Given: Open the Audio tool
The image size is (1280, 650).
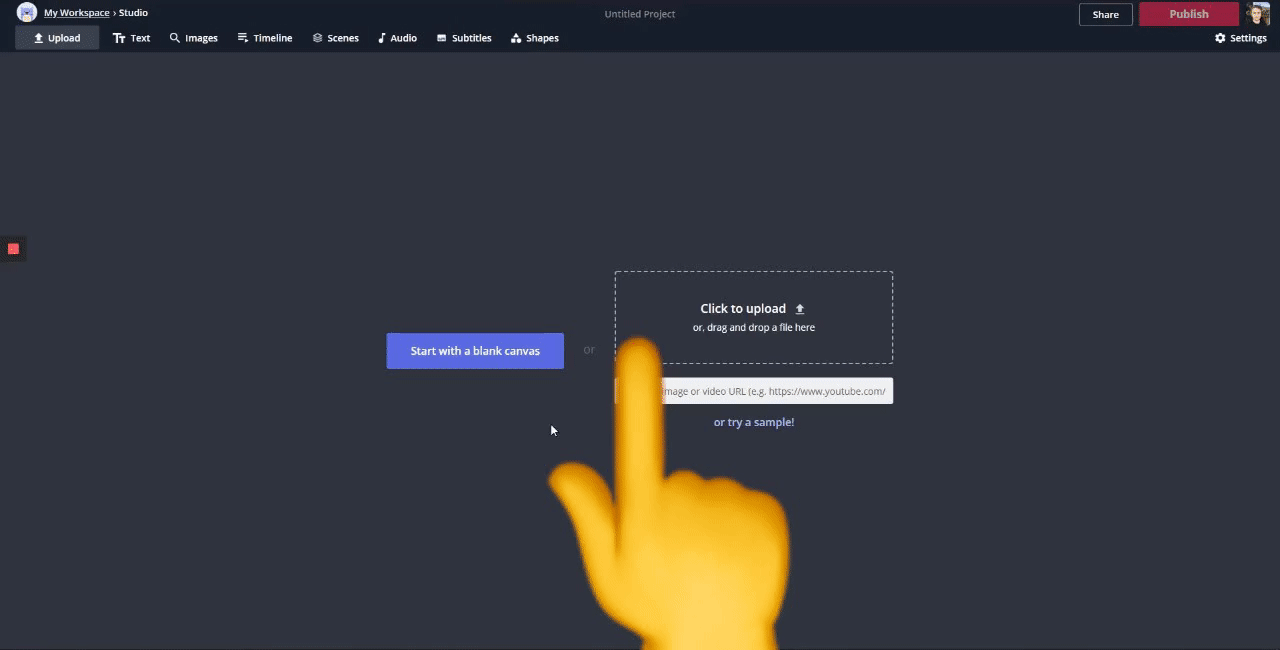Looking at the screenshot, I should (397, 38).
